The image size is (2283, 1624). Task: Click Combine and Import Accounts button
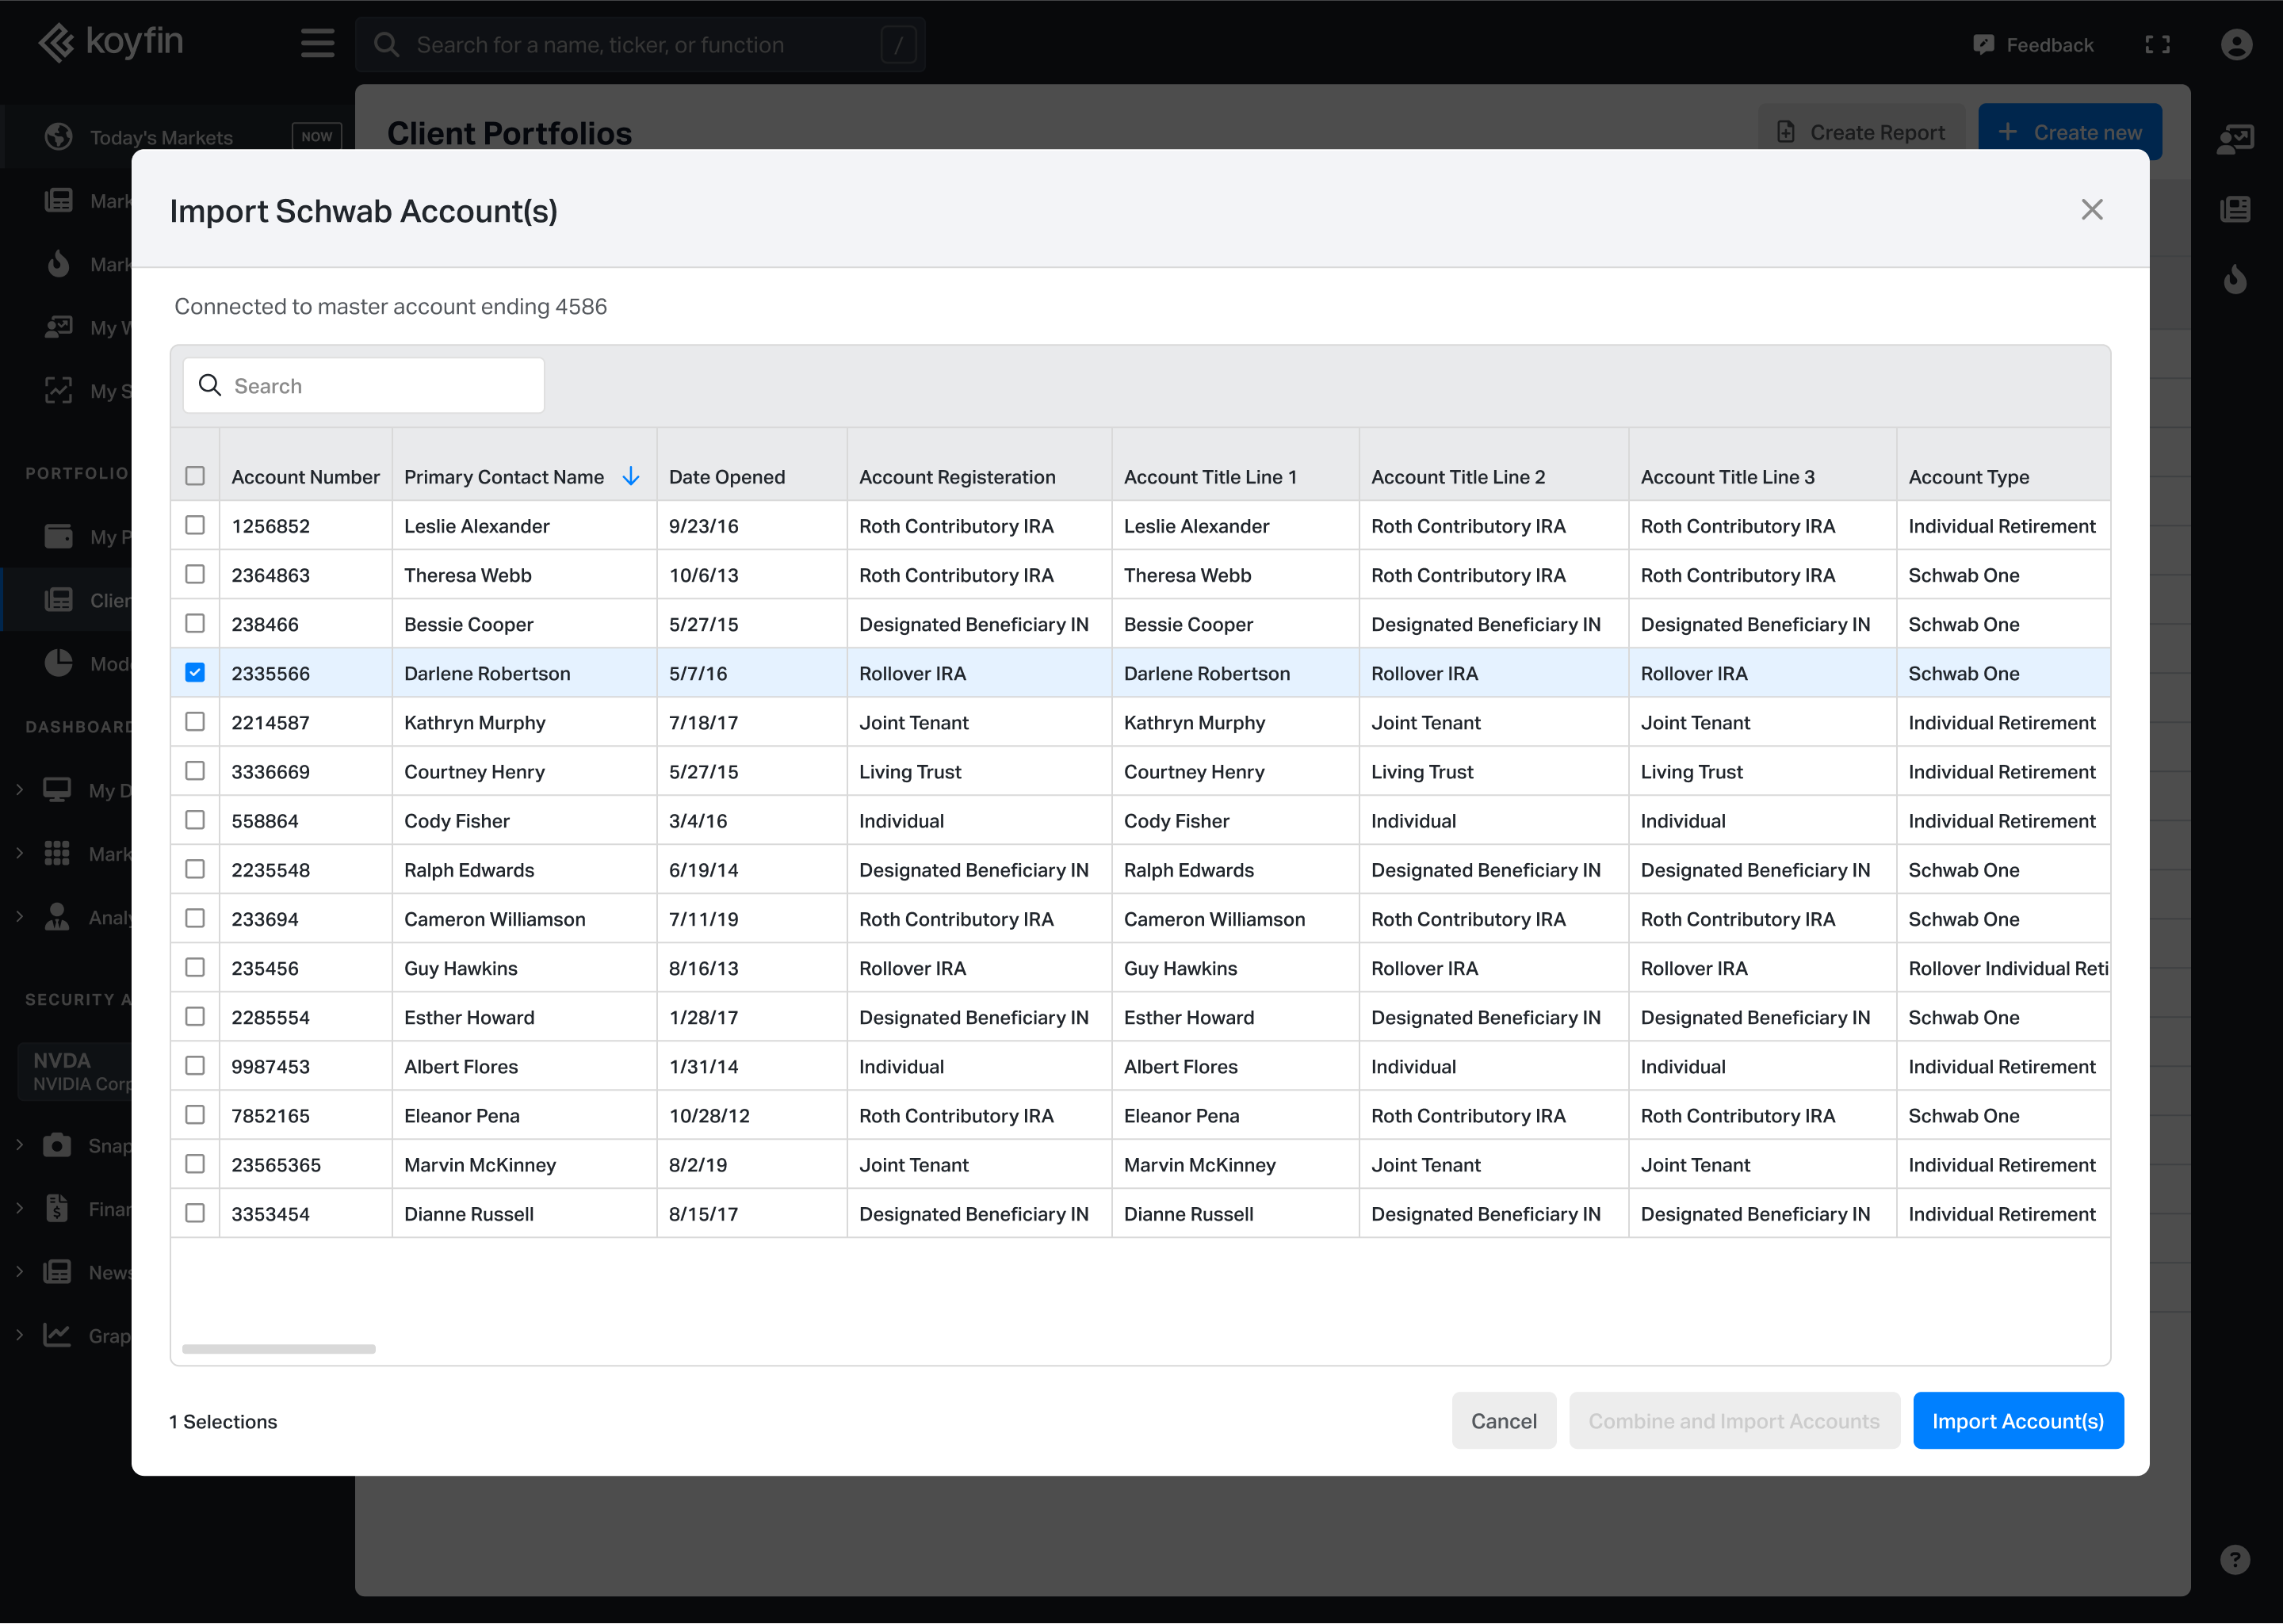pos(1734,1421)
